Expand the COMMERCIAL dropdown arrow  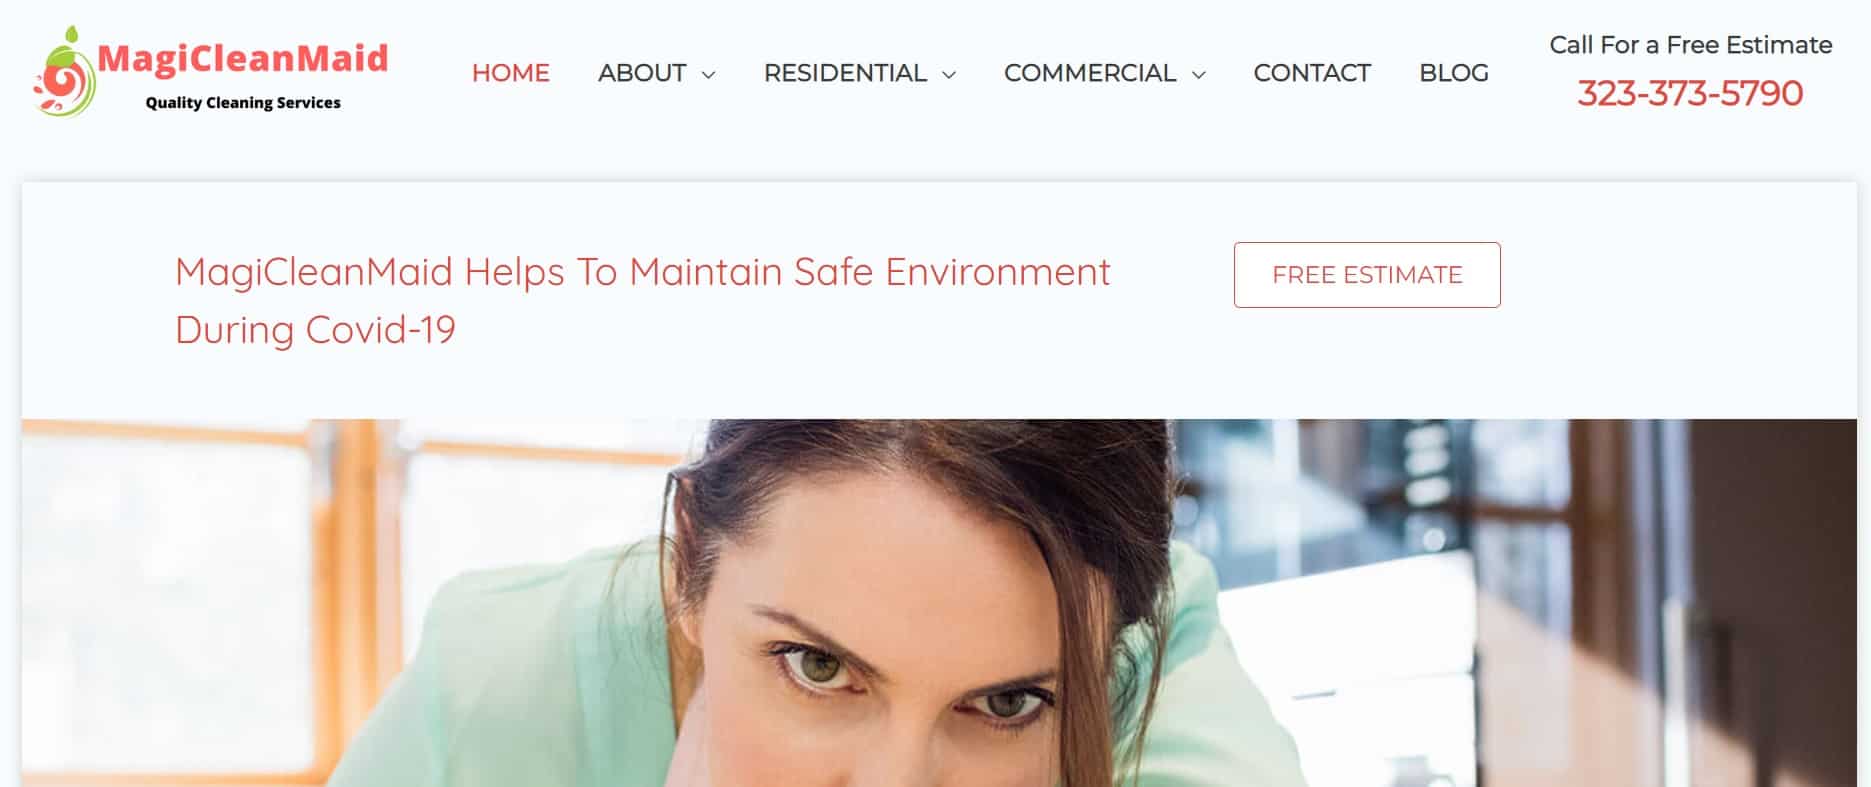coord(1199,75)
